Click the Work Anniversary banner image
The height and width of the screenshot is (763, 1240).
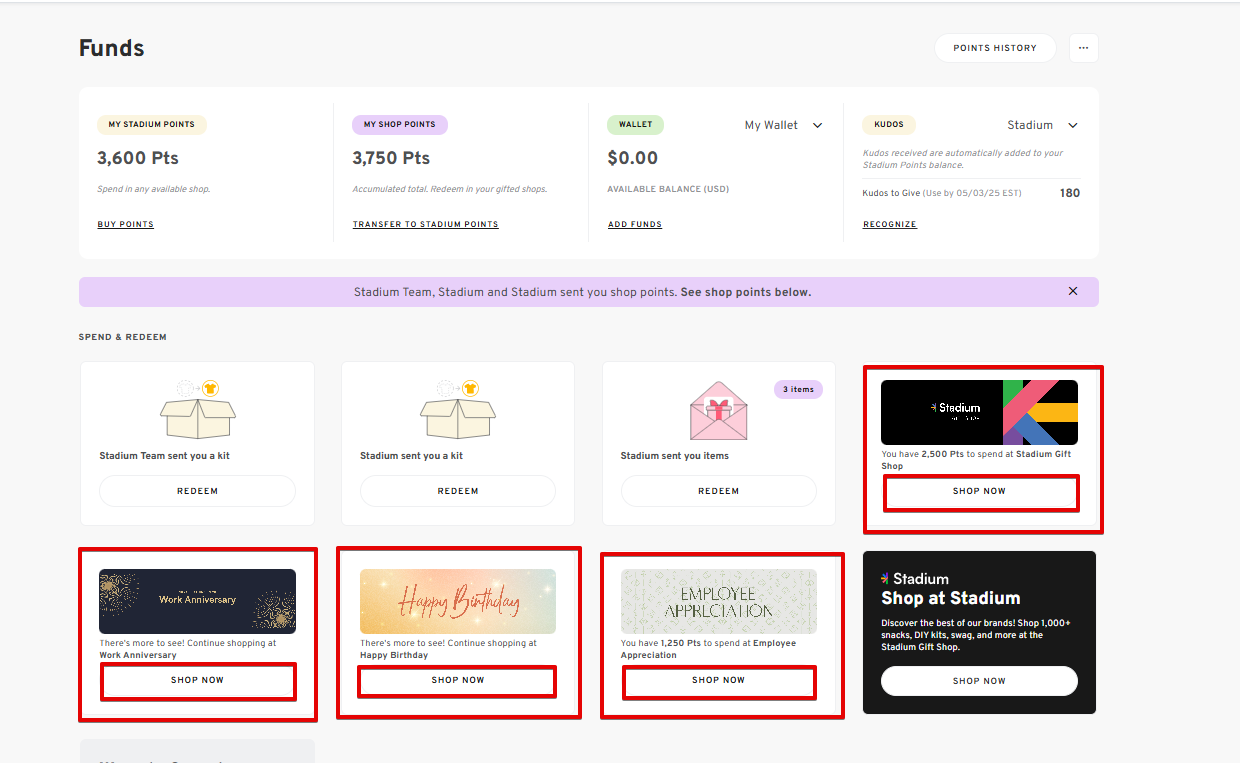[x=197, y=601]
